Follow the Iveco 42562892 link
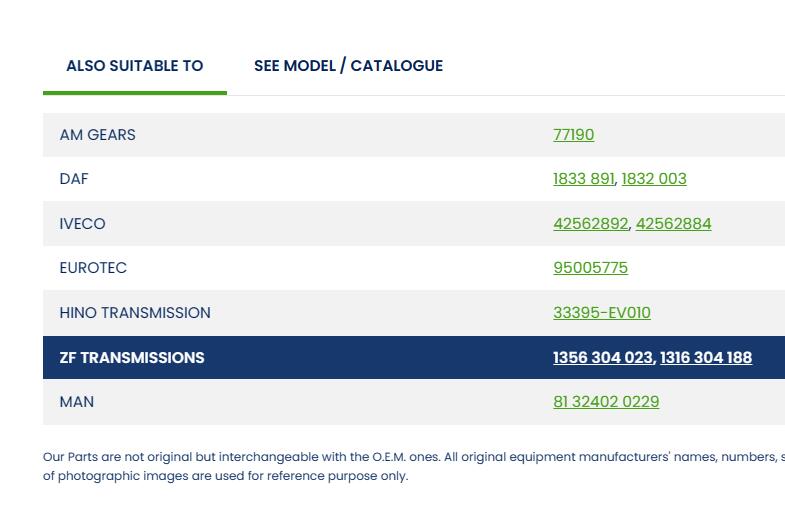Image resolution: width=785 pixels, height=509 pixels. point(590,224)
